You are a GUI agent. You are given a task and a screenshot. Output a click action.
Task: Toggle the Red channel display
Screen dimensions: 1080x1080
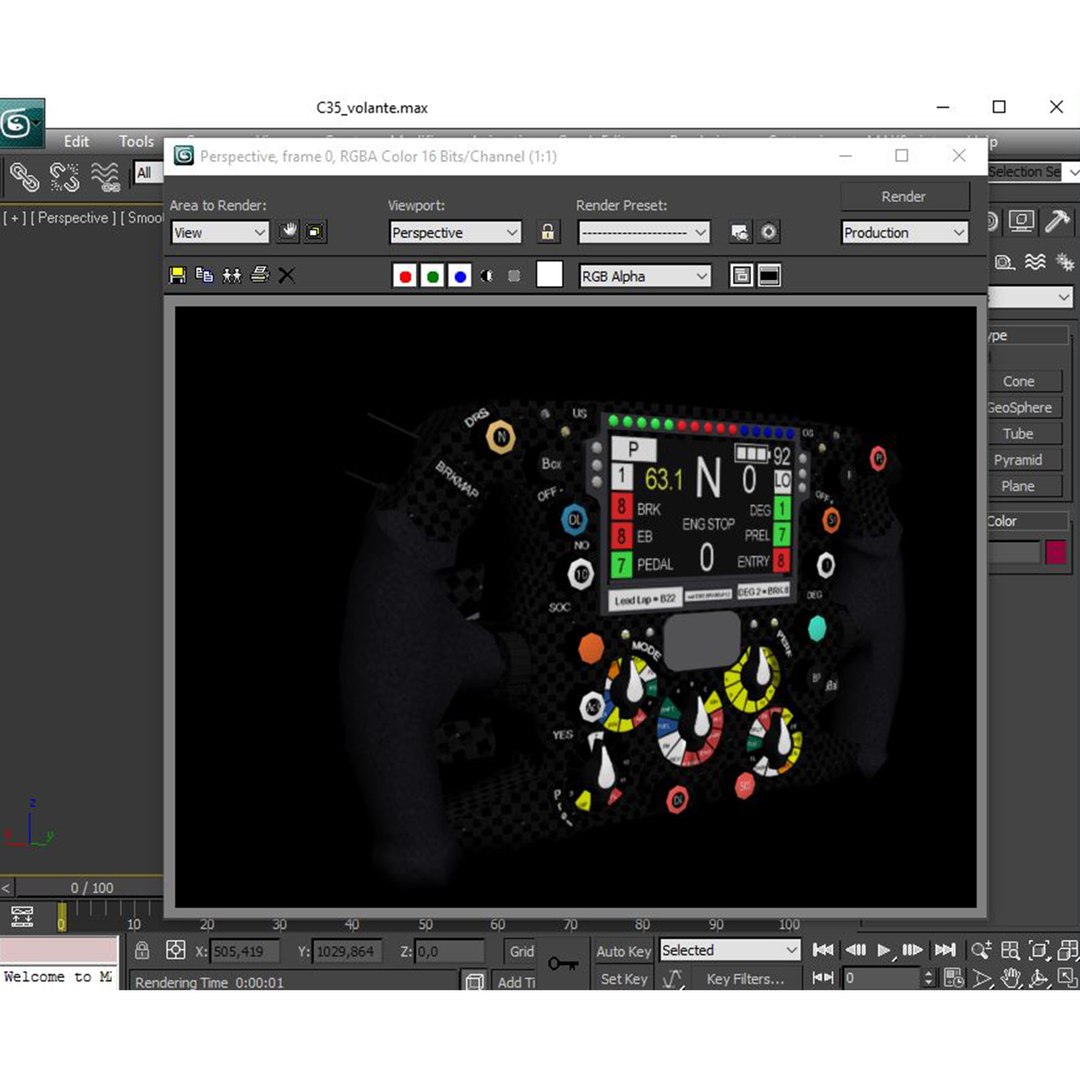(405, 276)
